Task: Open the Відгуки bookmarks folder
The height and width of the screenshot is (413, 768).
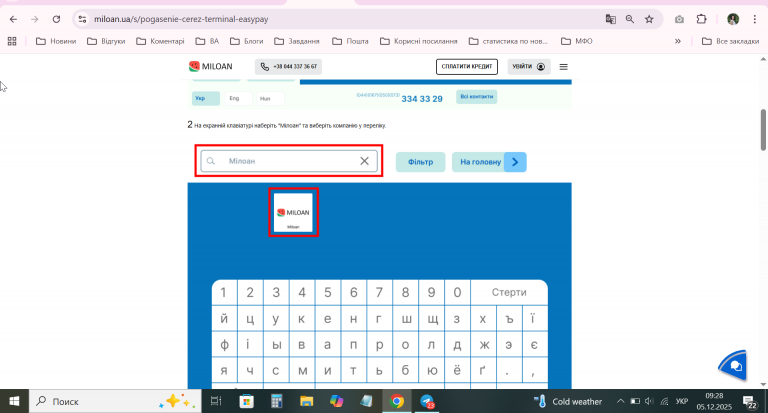Action: tap(106, 41)
